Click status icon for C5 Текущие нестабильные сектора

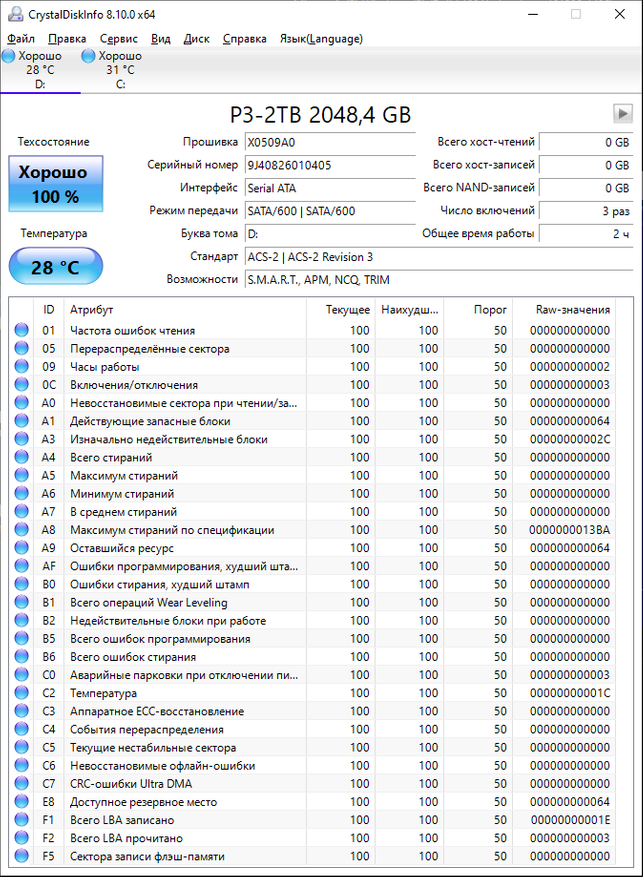tap(22, 747)
